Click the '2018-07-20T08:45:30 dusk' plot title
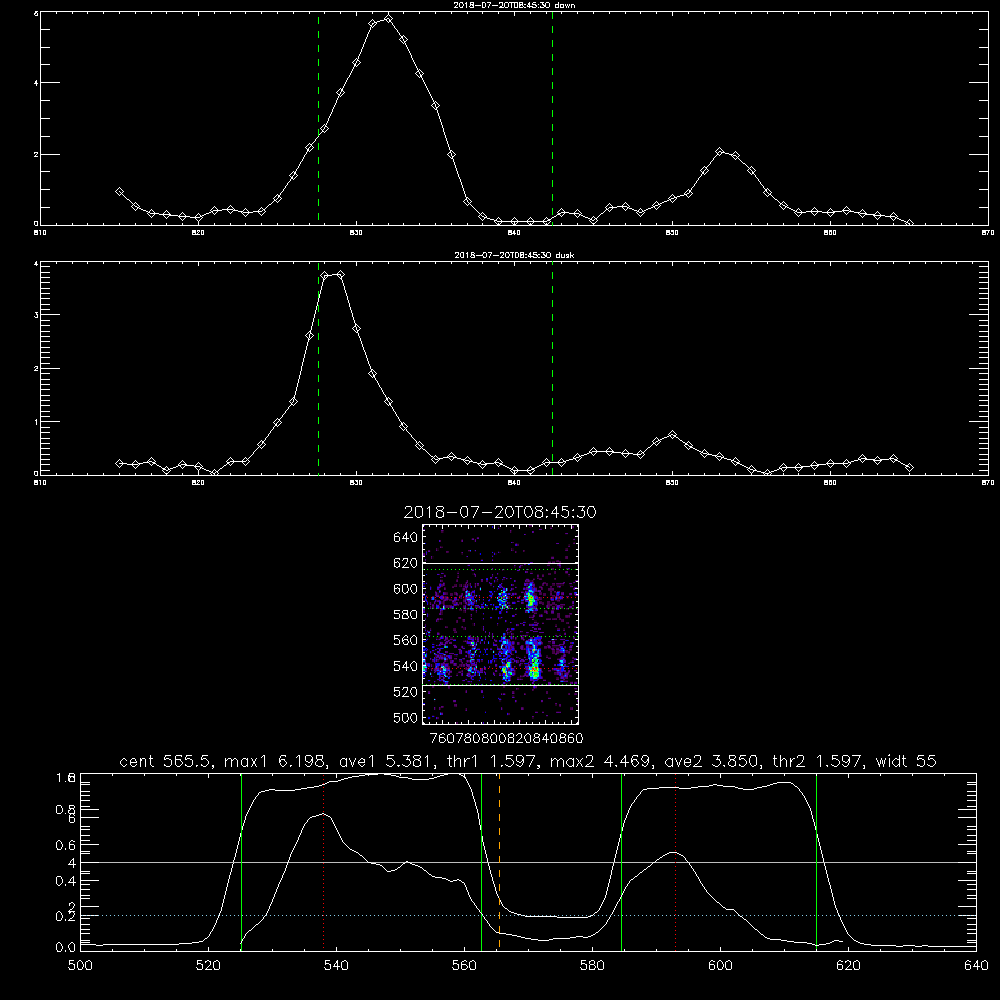The width and height of the screenshot is (1000, 1000). pyautogui.click(x=514, y=255)
